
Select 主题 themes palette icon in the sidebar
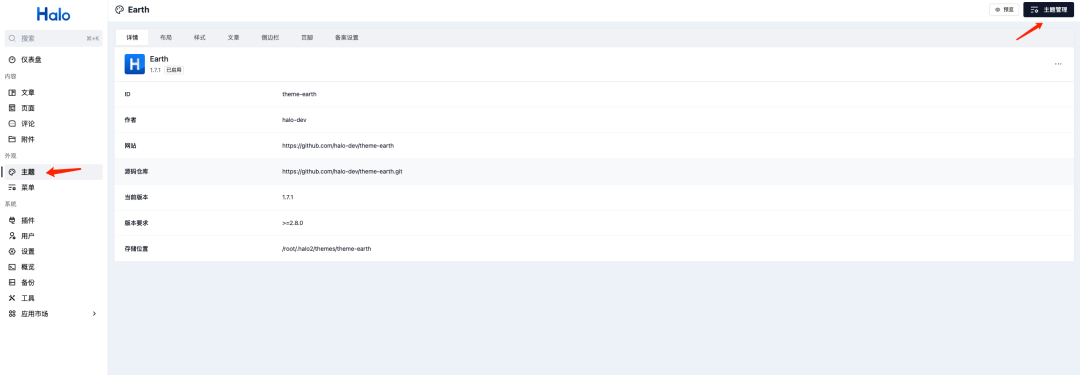(x=12, y=172)
